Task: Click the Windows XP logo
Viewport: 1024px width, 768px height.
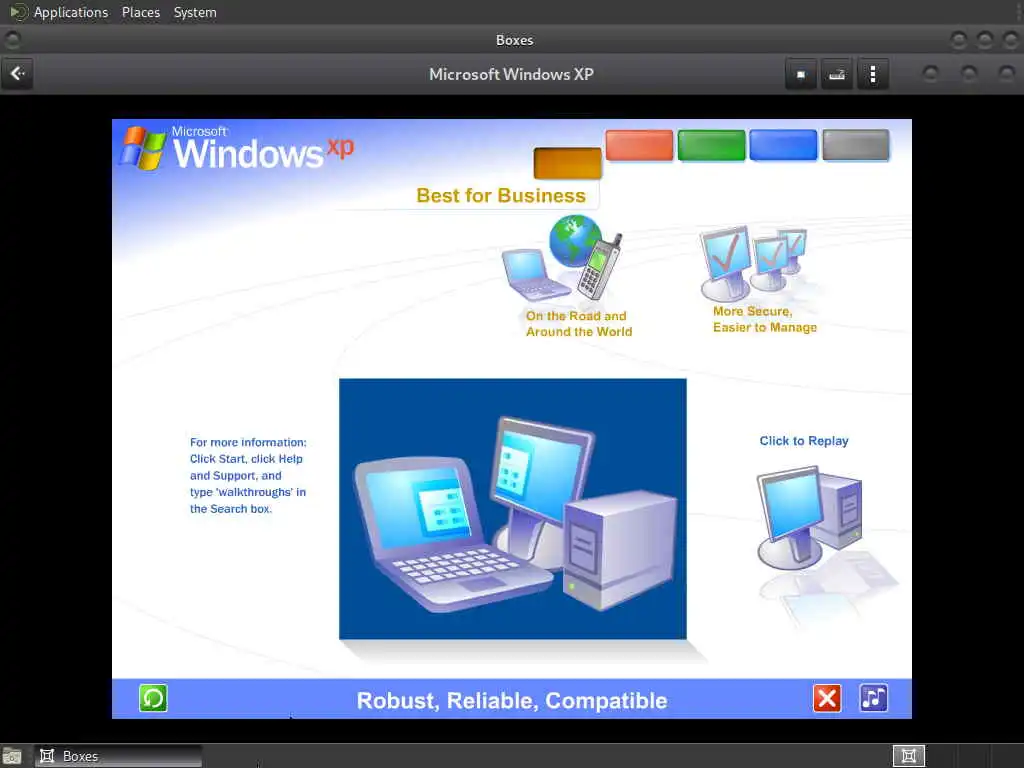Action: [x=237, y=148]
